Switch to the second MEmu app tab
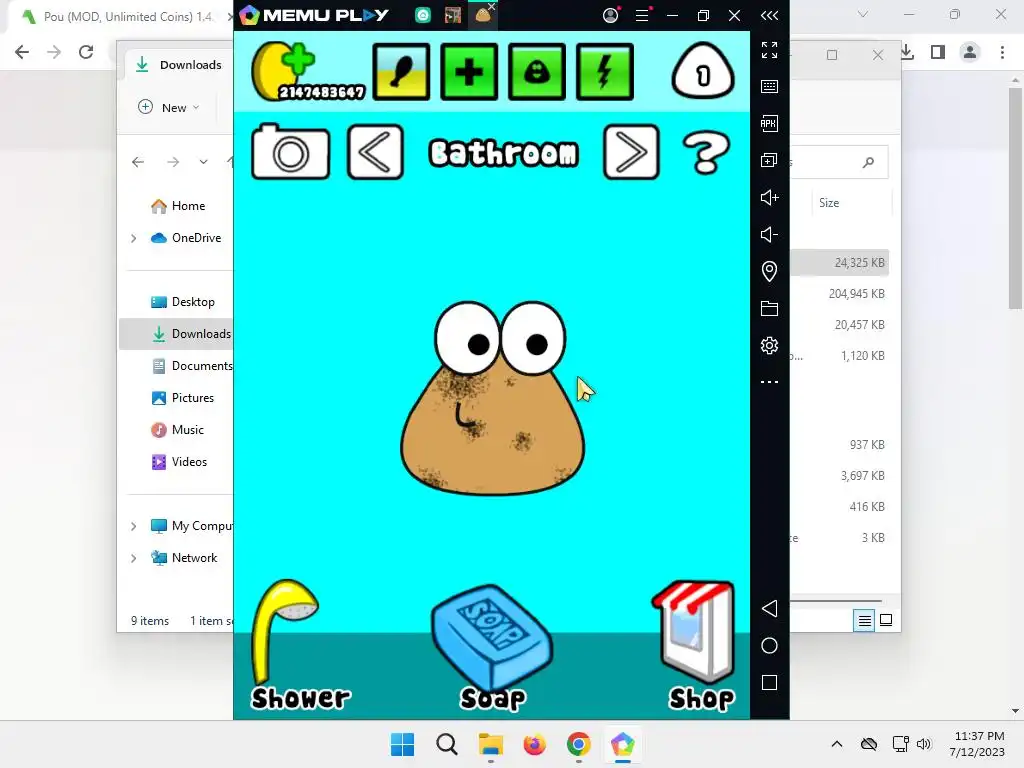The width and height of the screenshot is (1024, 768). tap(453, 15)
